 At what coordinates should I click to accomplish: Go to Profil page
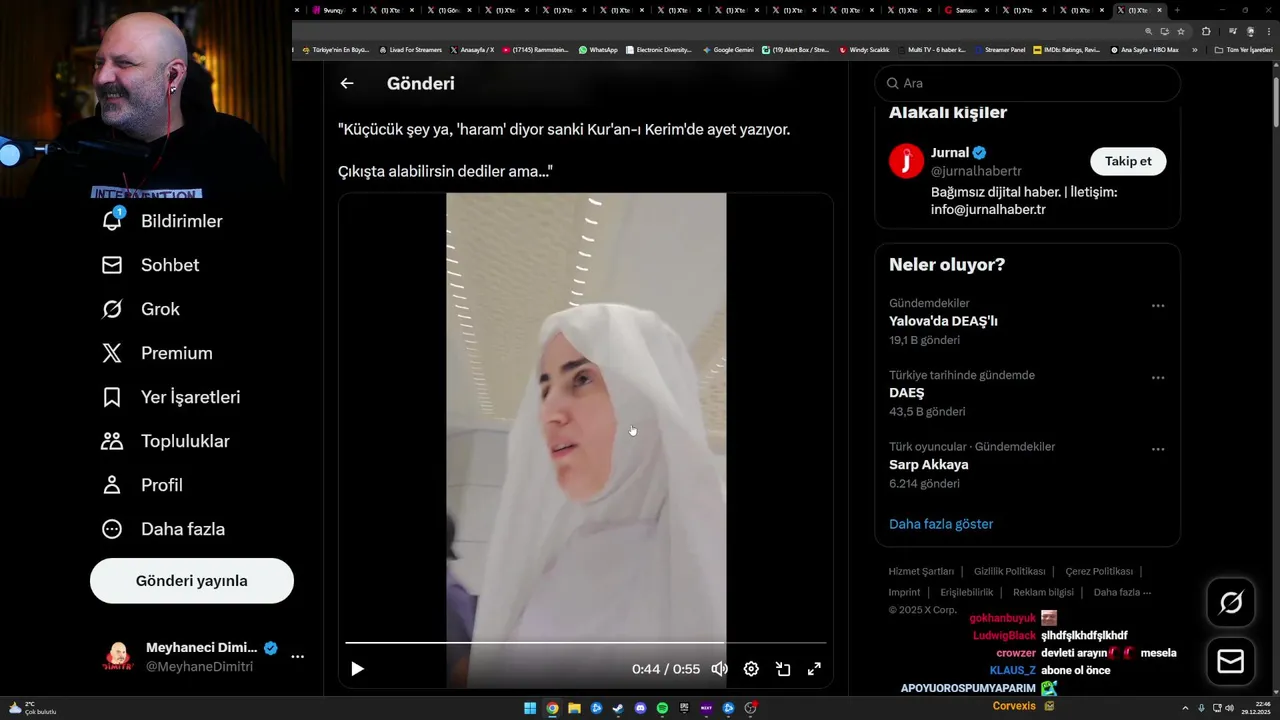(142, 485)
